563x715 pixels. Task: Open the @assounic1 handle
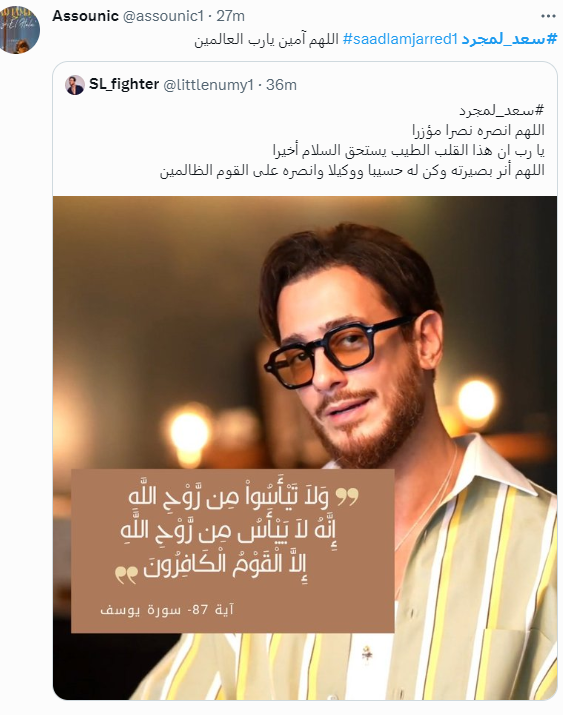pos(163,16)
